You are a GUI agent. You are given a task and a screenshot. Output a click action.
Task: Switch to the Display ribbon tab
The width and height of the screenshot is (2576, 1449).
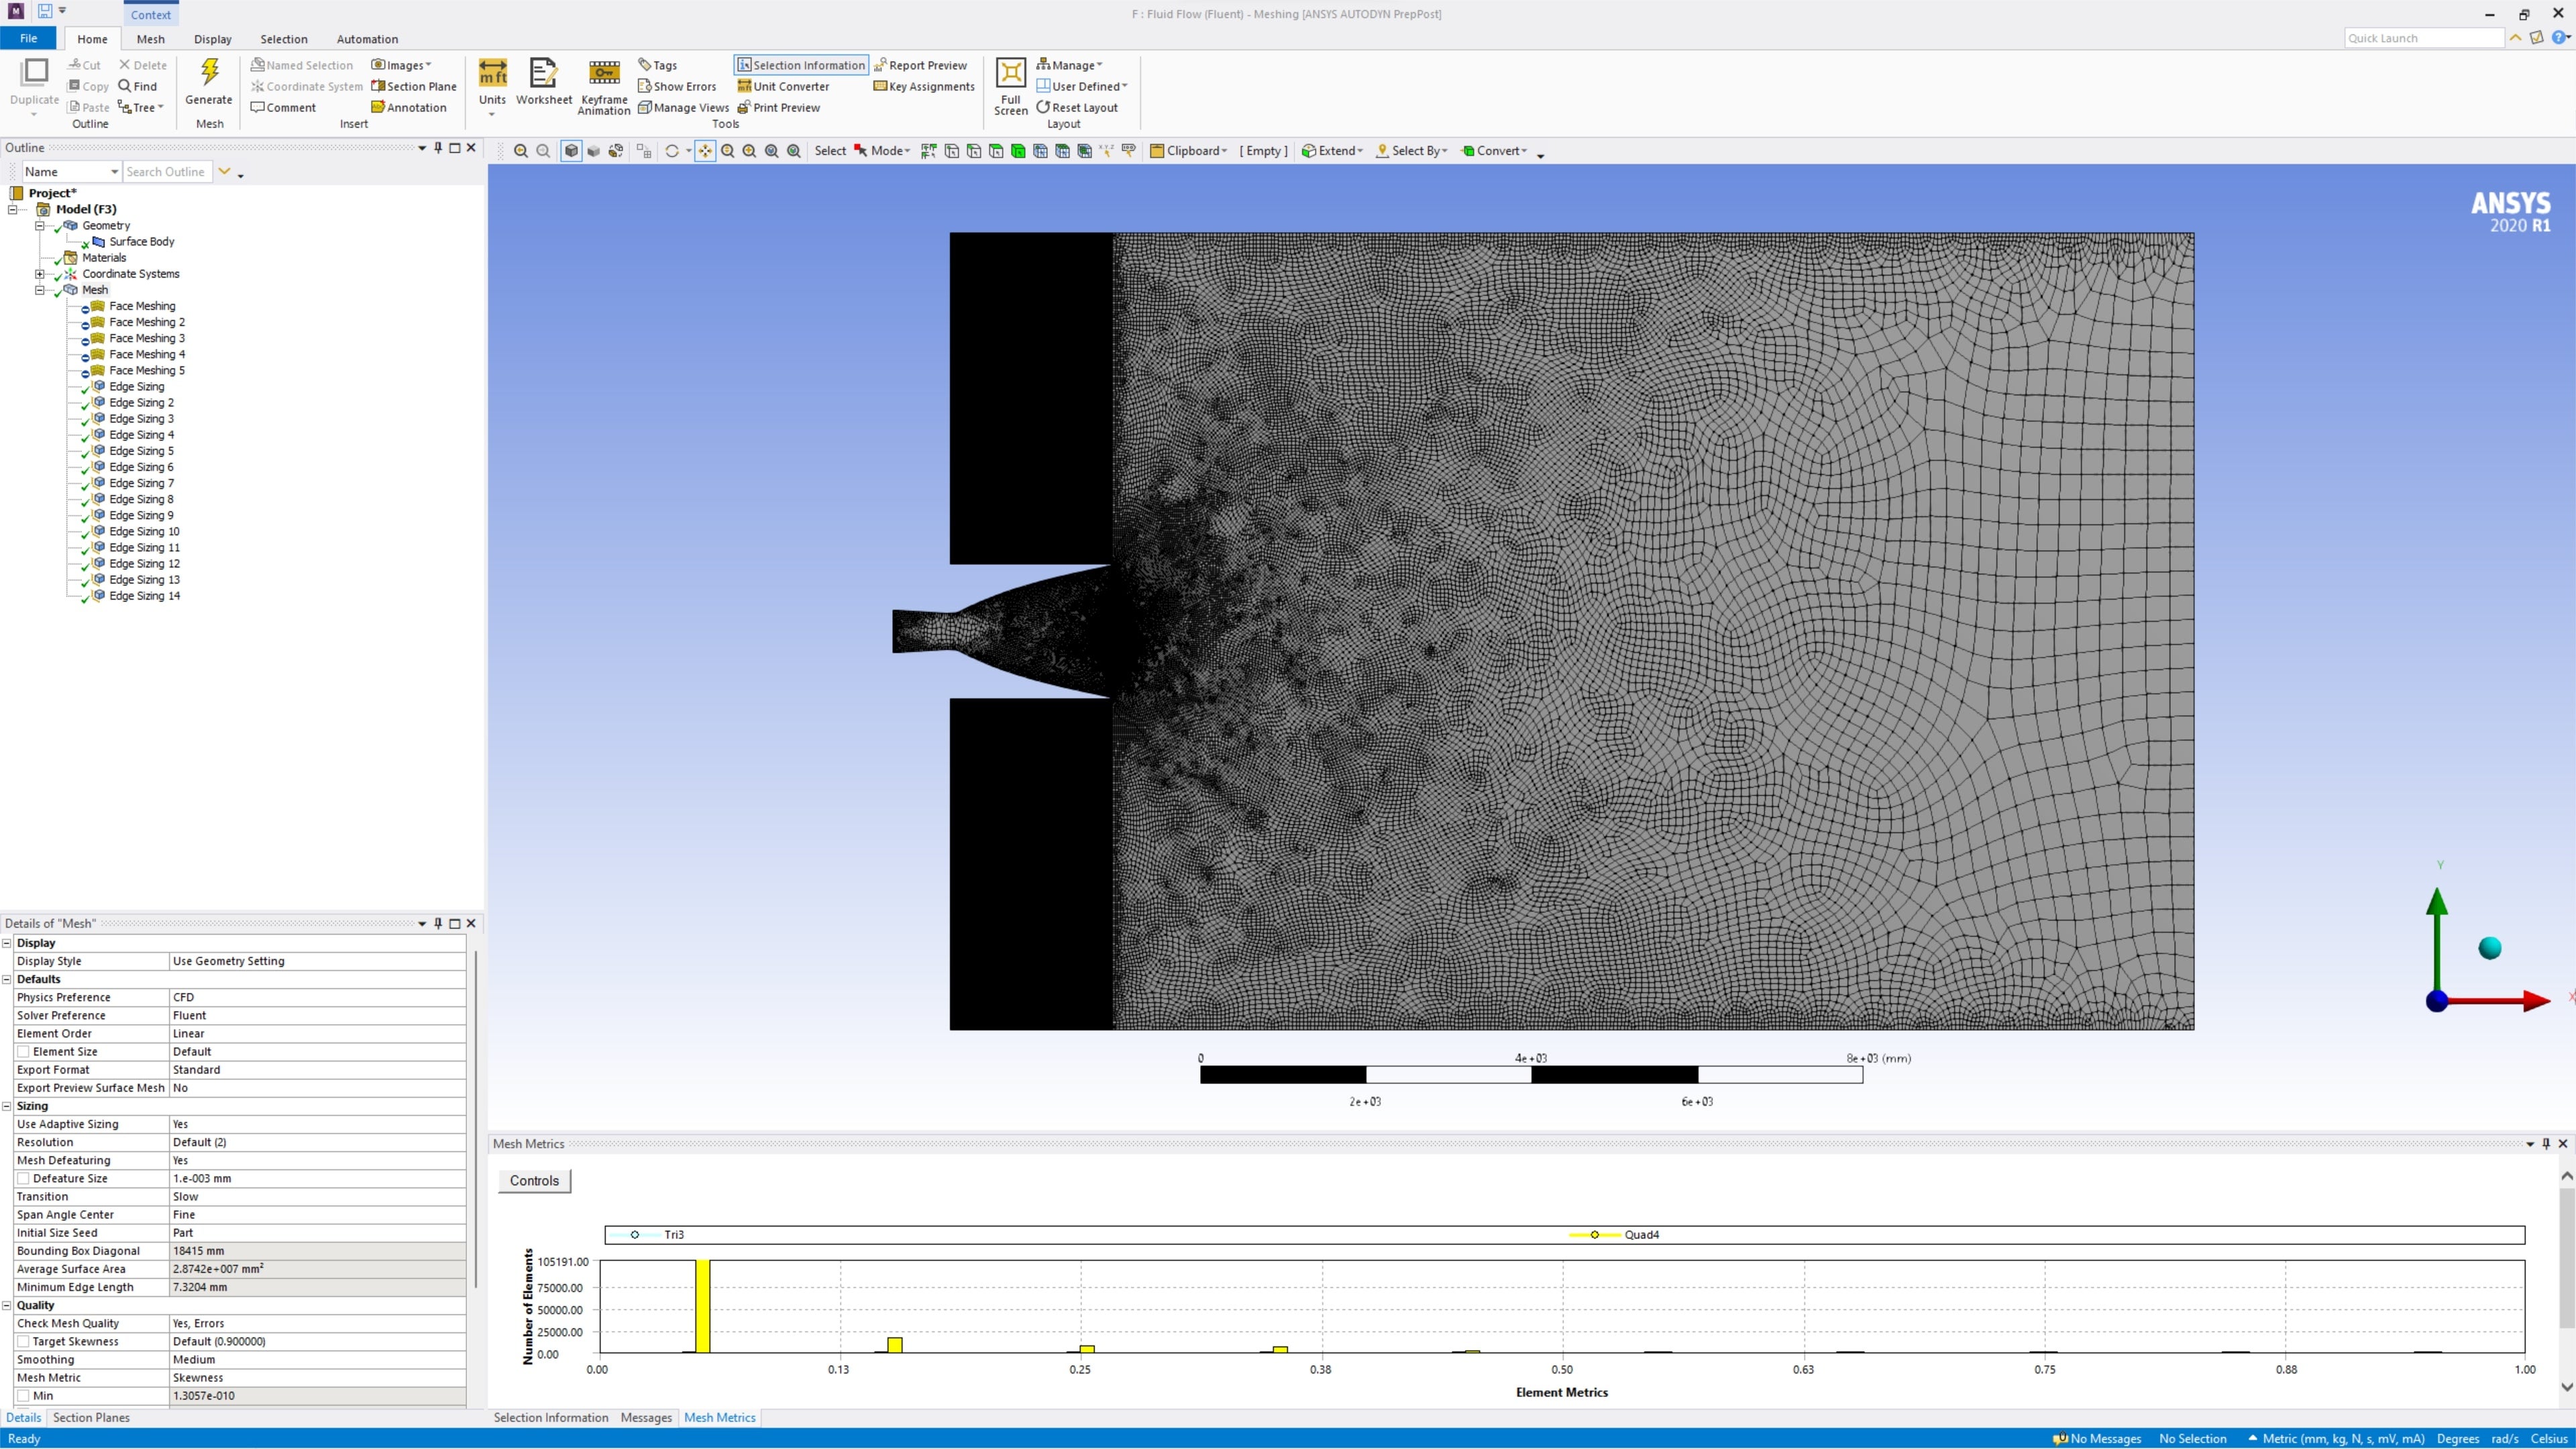coord(212,39)
